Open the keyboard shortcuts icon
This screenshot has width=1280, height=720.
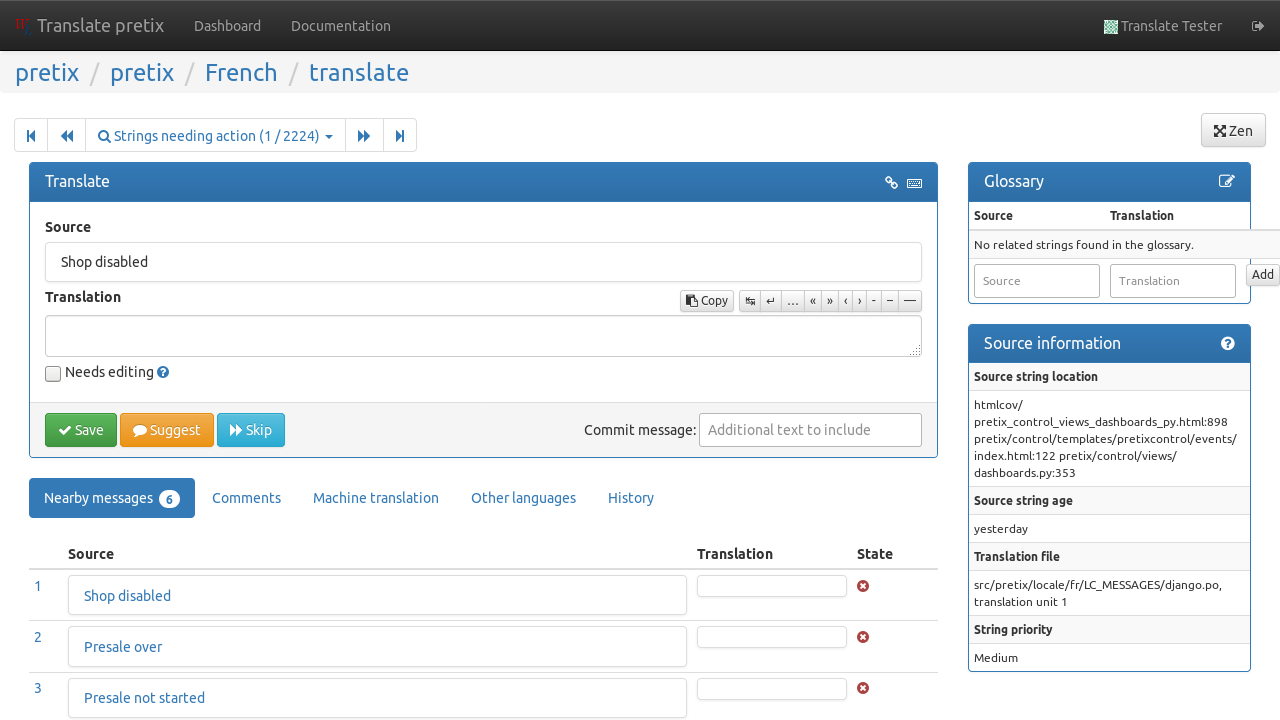914,182
